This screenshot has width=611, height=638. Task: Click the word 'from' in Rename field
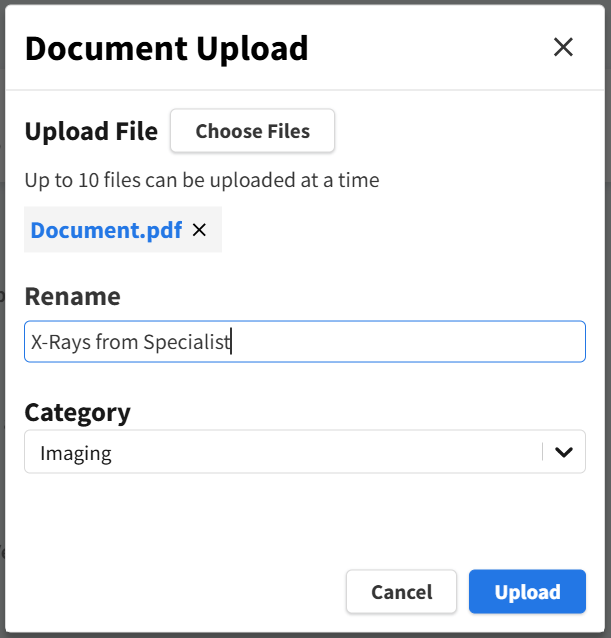tap(117, 342)
